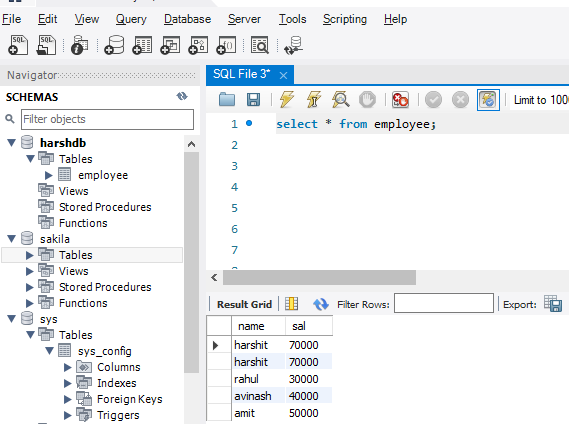The height and width of the screenshot is (424, 569).
Task: Expand the employee table node
Action: pyautogui.click(x=49, y=175)
